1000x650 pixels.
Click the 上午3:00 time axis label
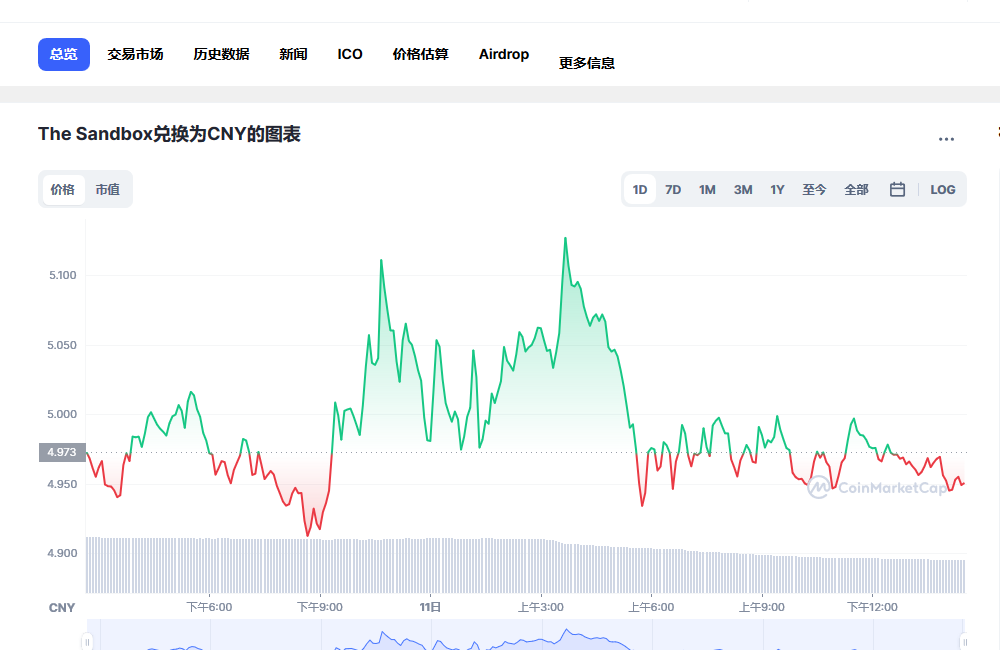[541, 607]
